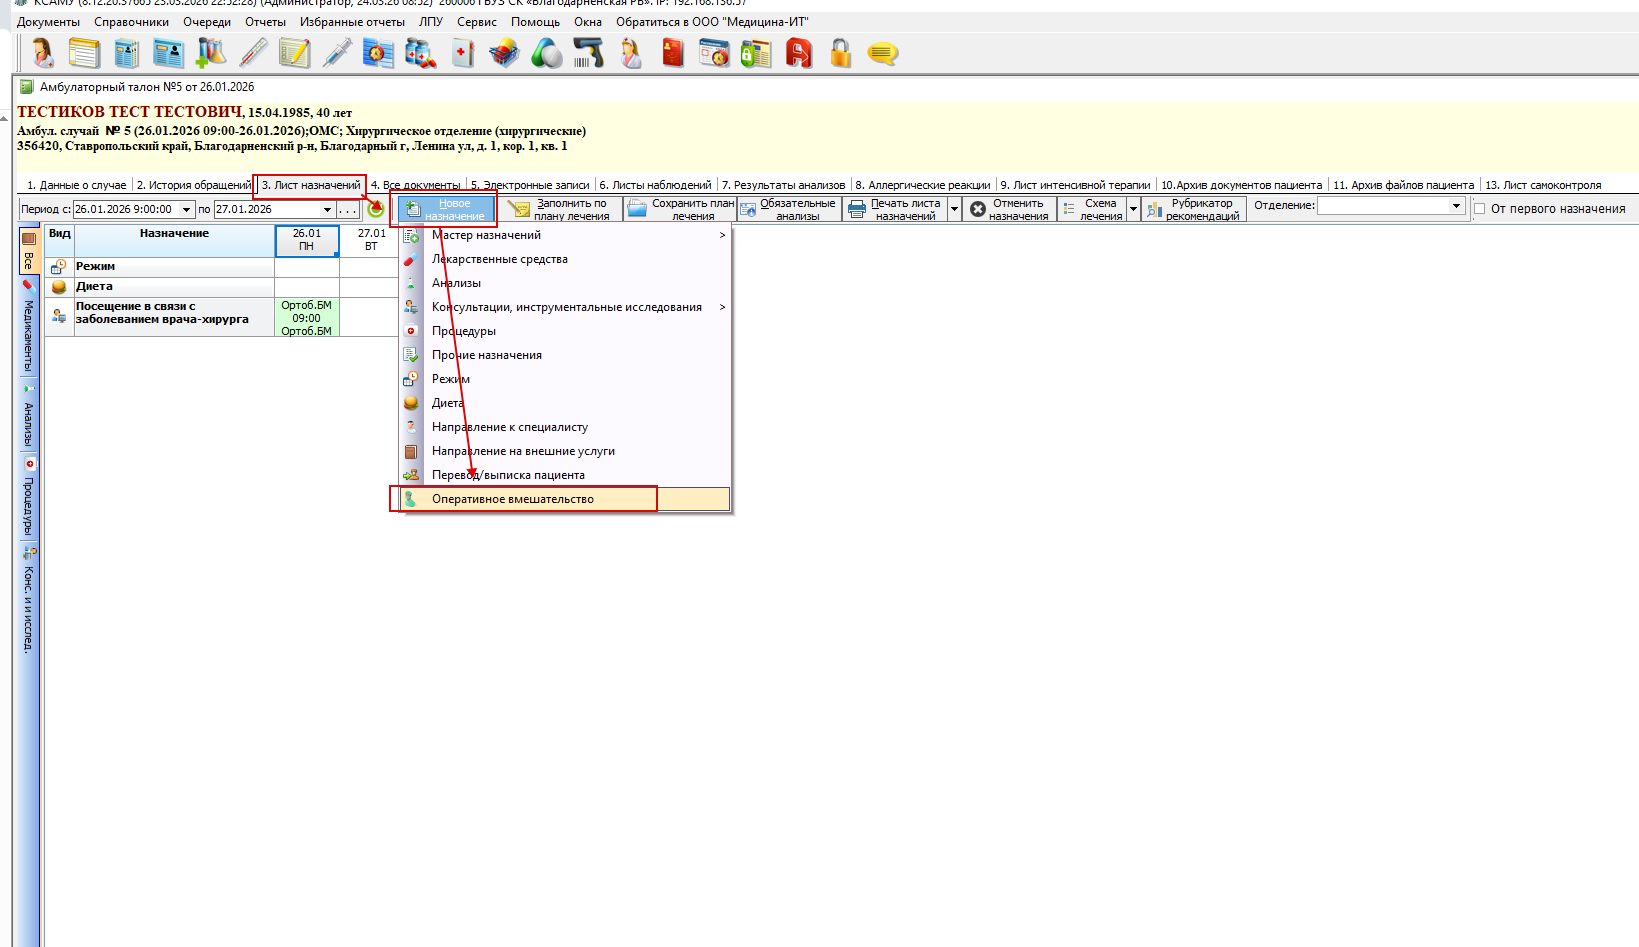This screenshot has height=947, width=1639.
Task: Open the 'Период с' start date dropdown
Action: pos(186,210)
